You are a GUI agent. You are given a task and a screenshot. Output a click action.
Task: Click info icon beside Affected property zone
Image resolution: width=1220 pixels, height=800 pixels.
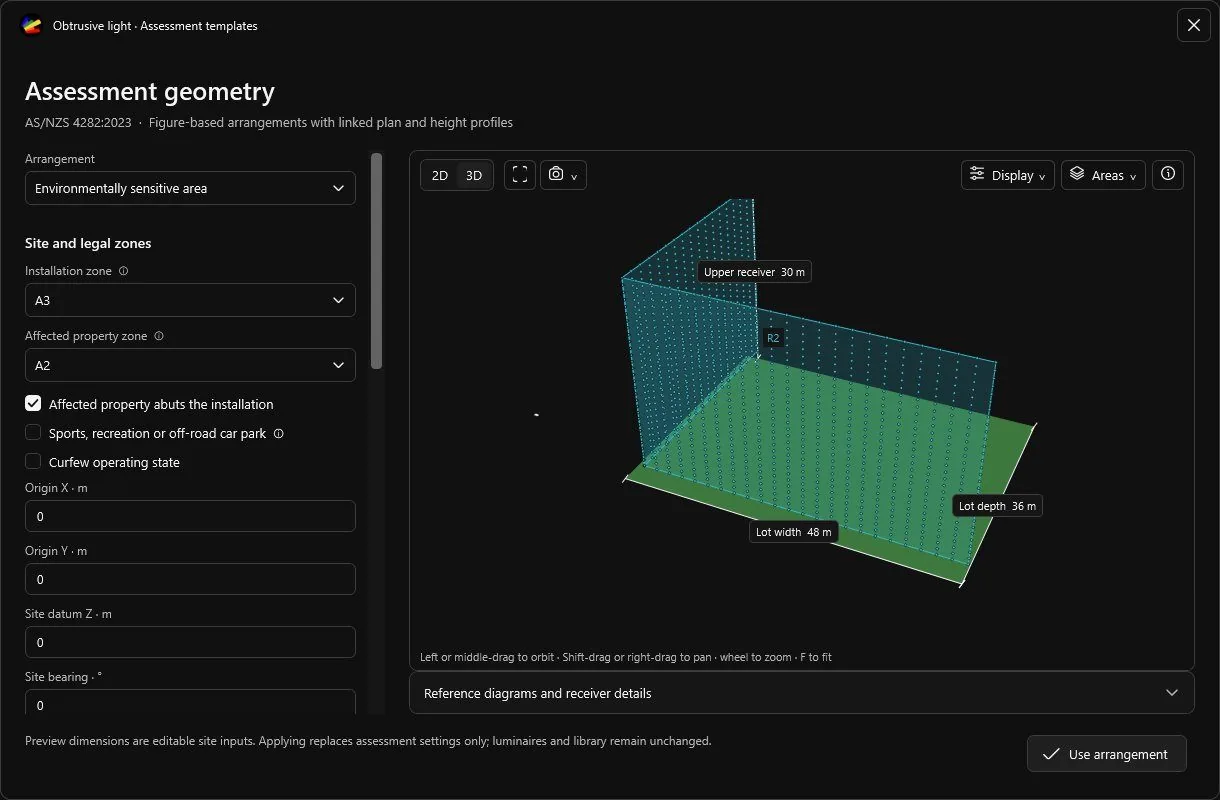tap(159, 336)
